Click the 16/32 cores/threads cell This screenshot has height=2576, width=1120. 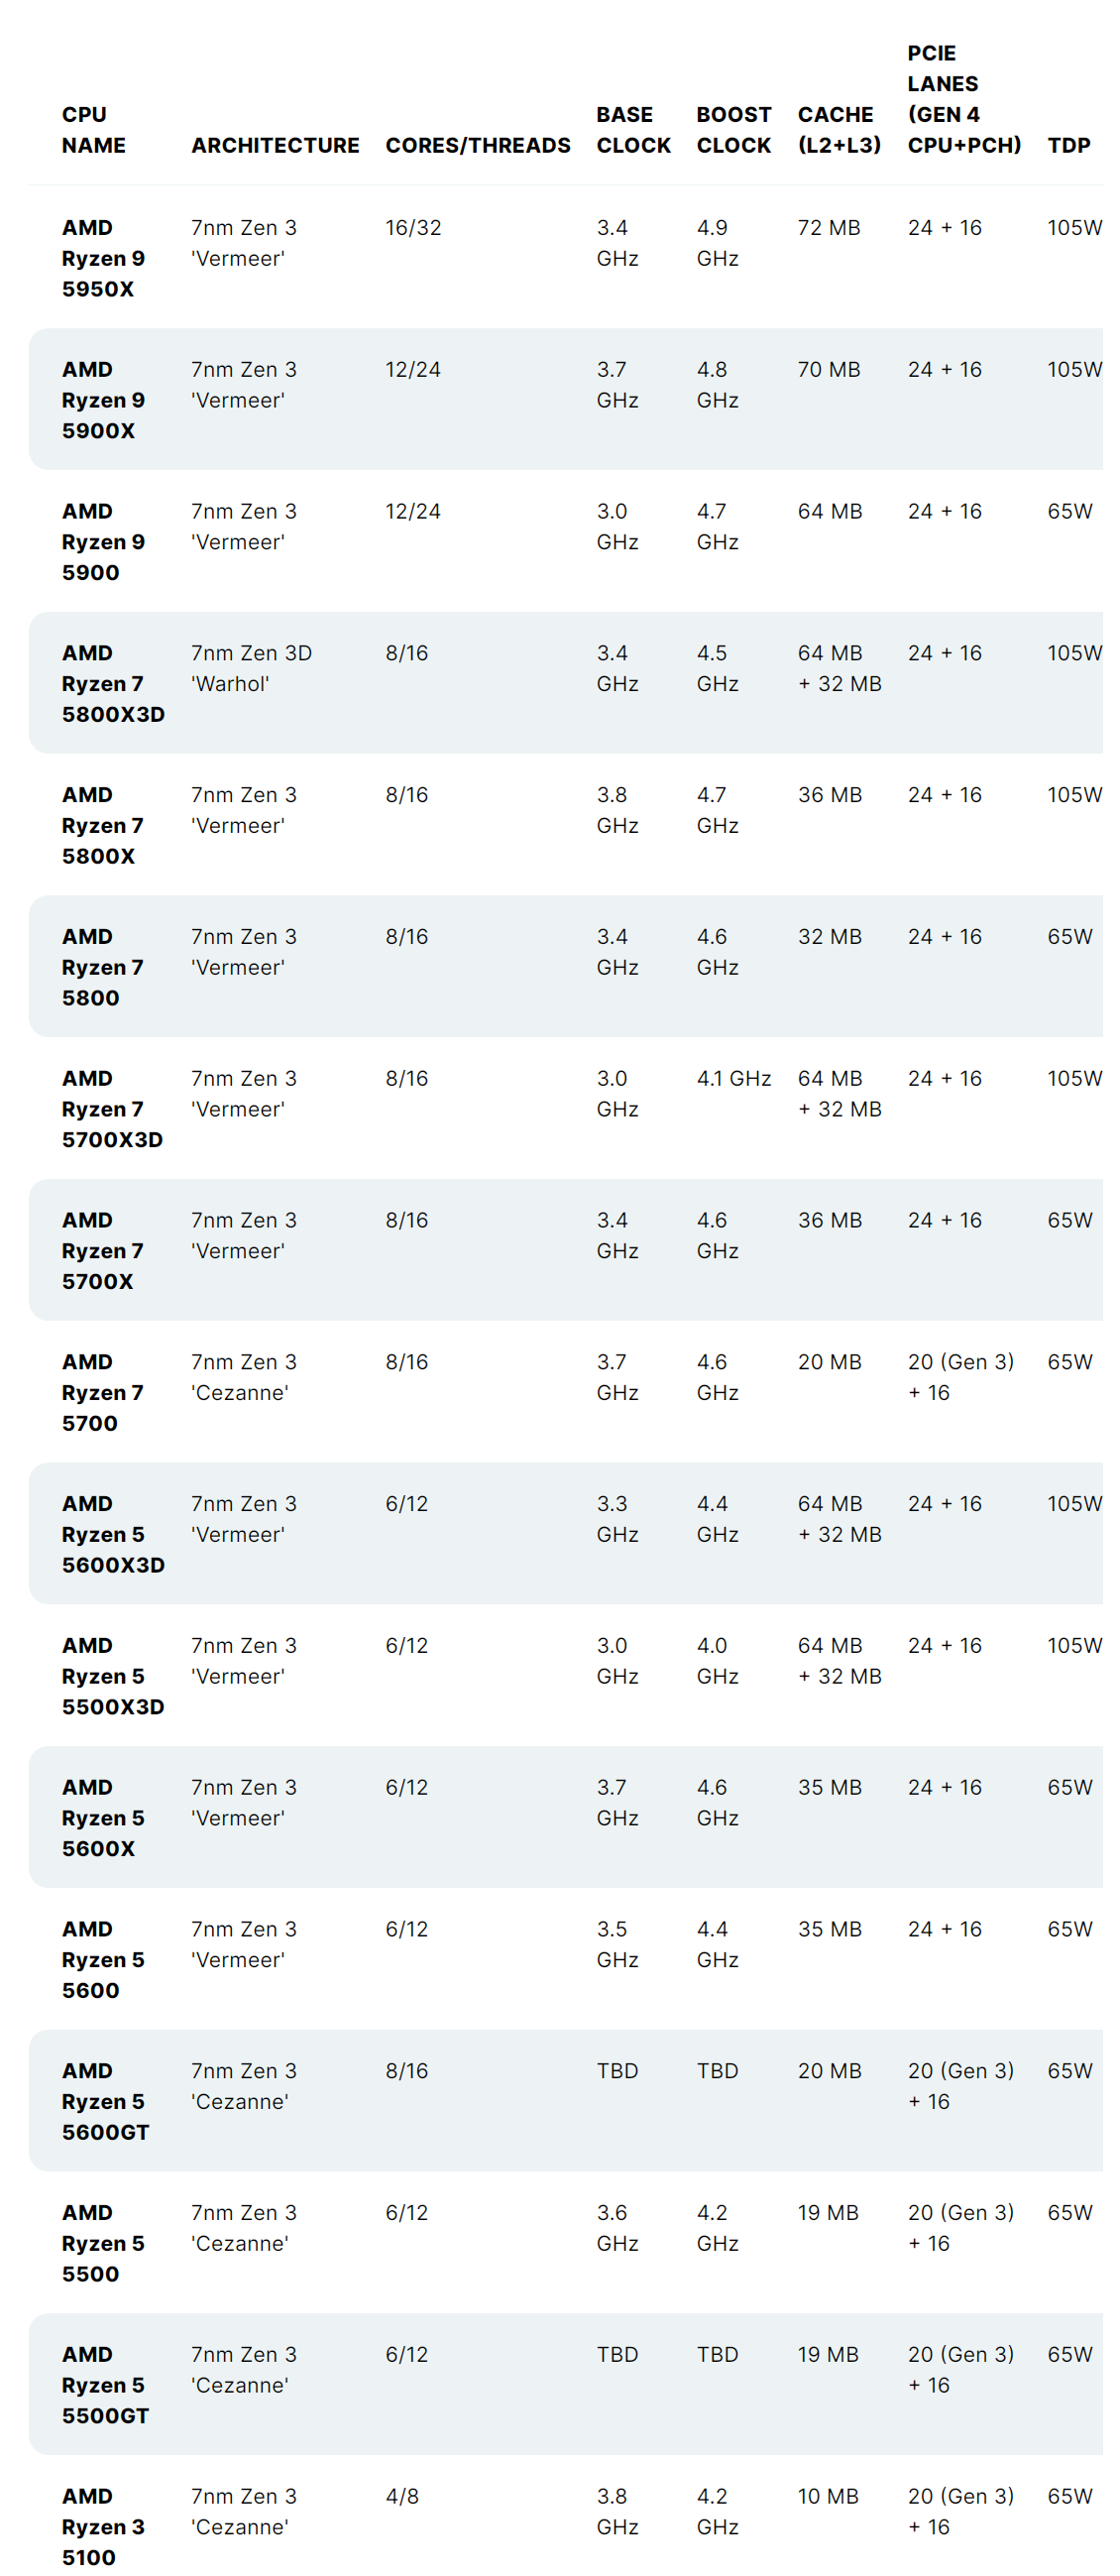(413, 228)
